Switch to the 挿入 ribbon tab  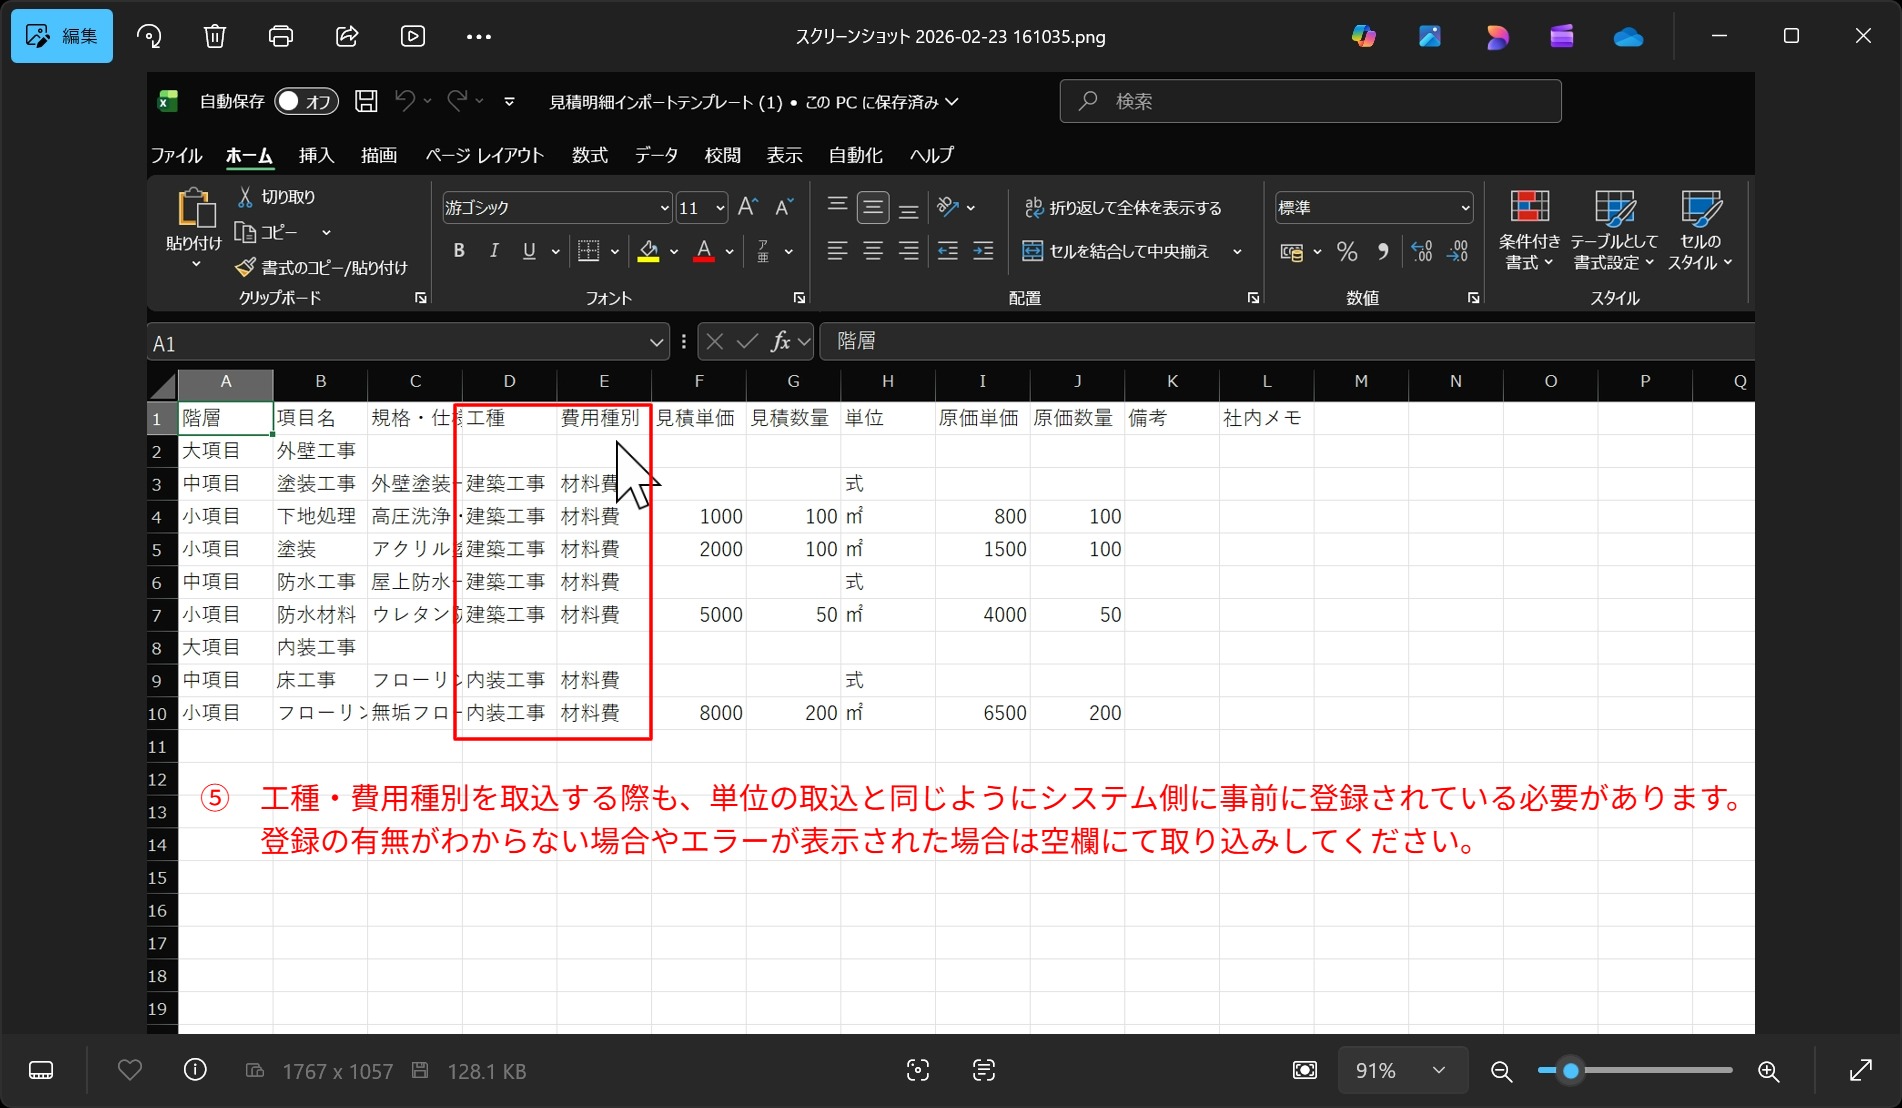[316, 155]
